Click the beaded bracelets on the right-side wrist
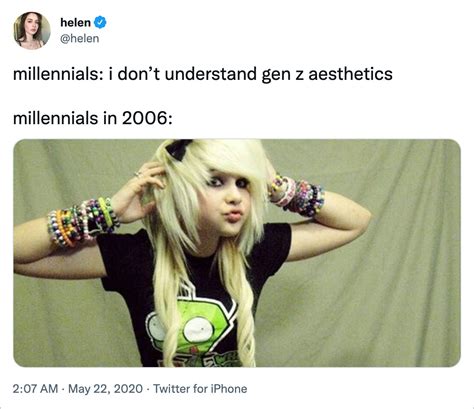This screenshot has height=409, width=474. pyautogui.click(x=297, y=195)
